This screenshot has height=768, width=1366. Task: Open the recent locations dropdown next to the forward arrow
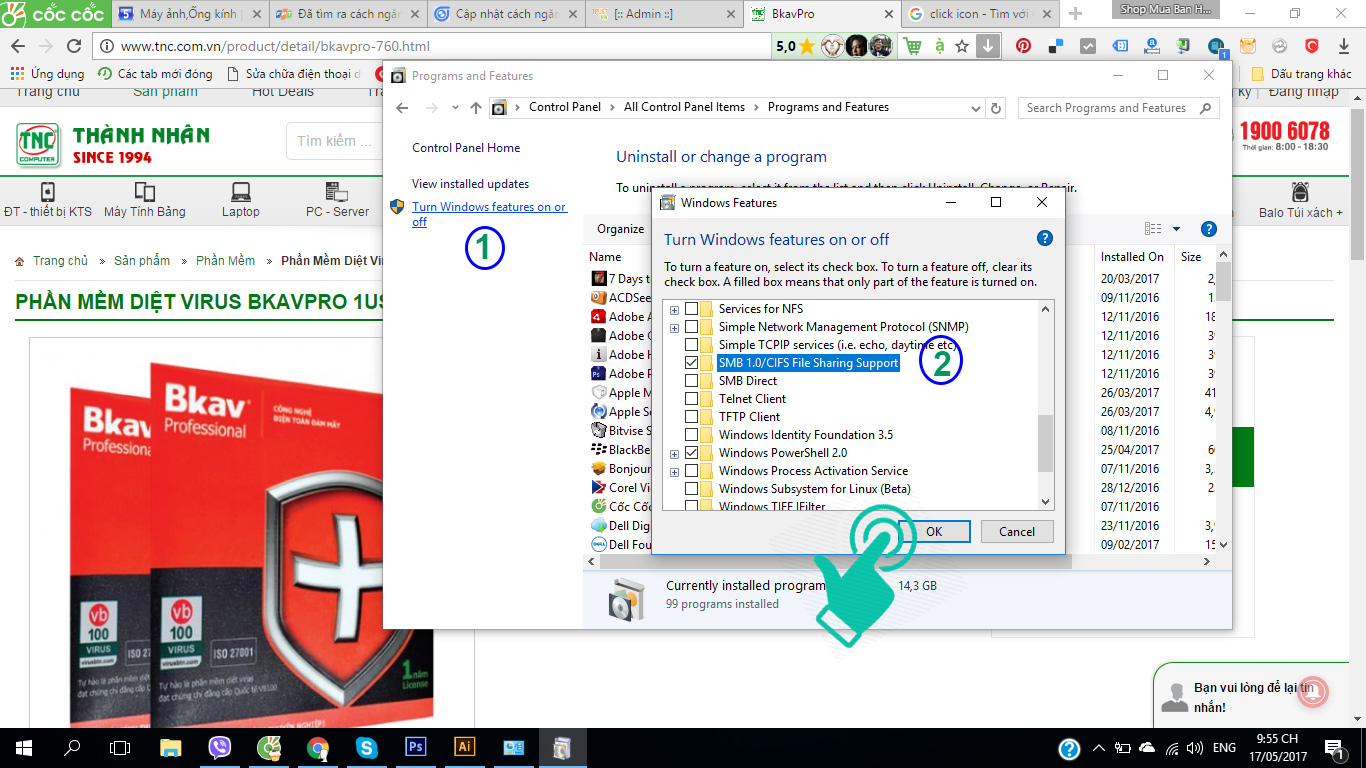(456, 108)
